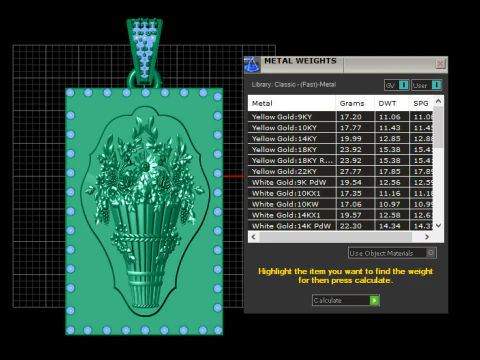Select the Yellow Gold:18KY R... row
The image size is (480, 360).
coord(341,160)
